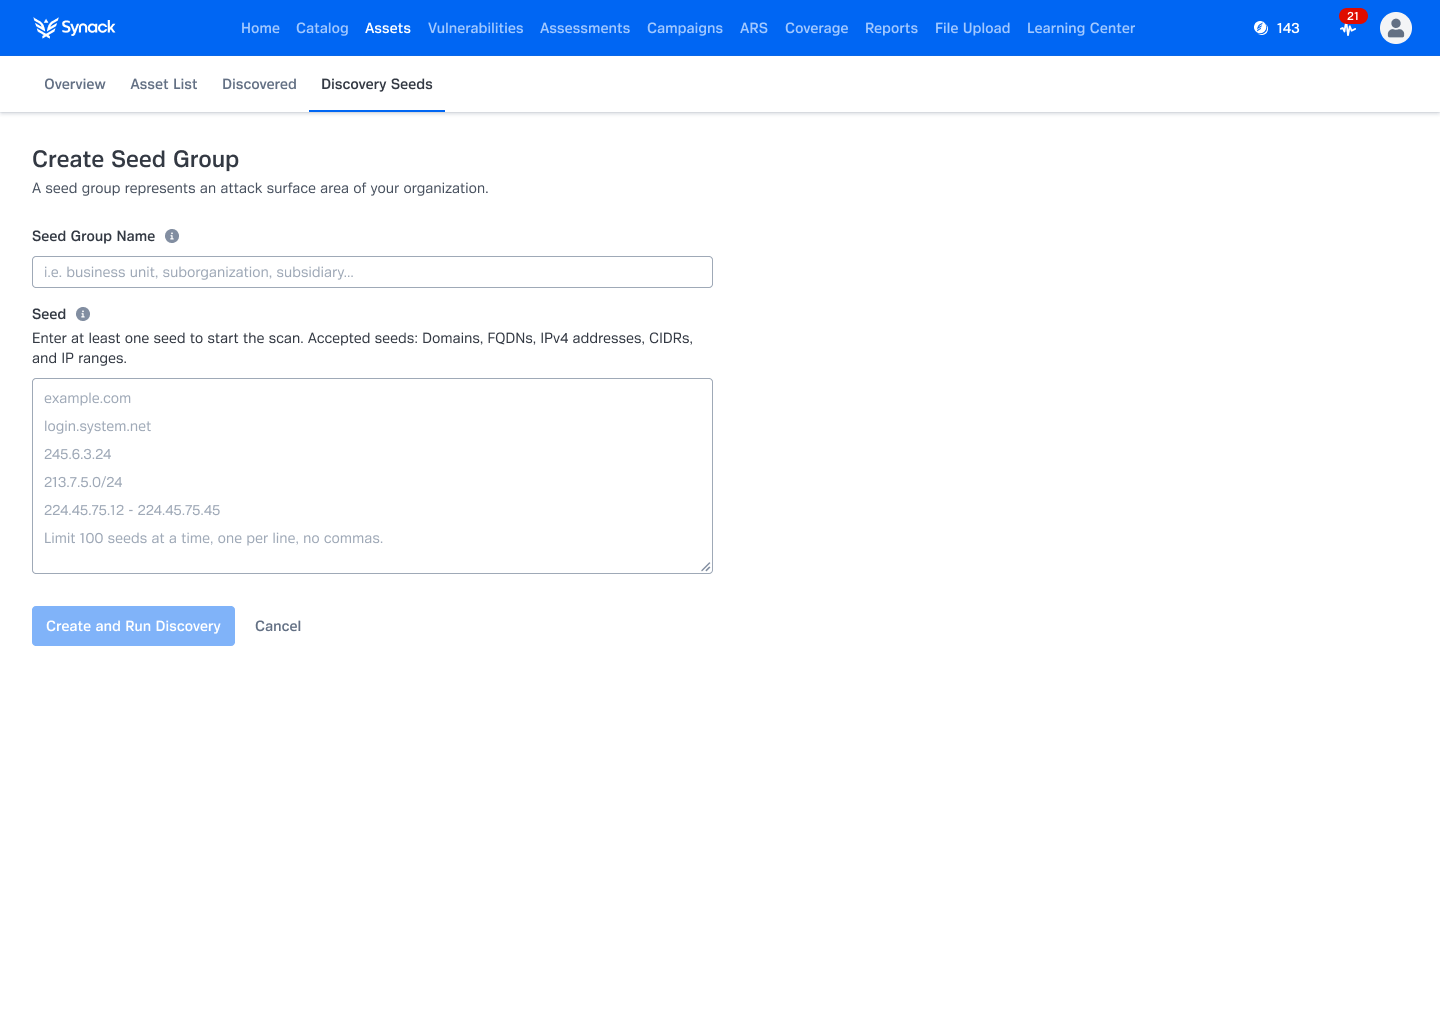The image size is (1440, 1024).
Task: Go to Home in top navigation
Action: [x=260, y=28]
